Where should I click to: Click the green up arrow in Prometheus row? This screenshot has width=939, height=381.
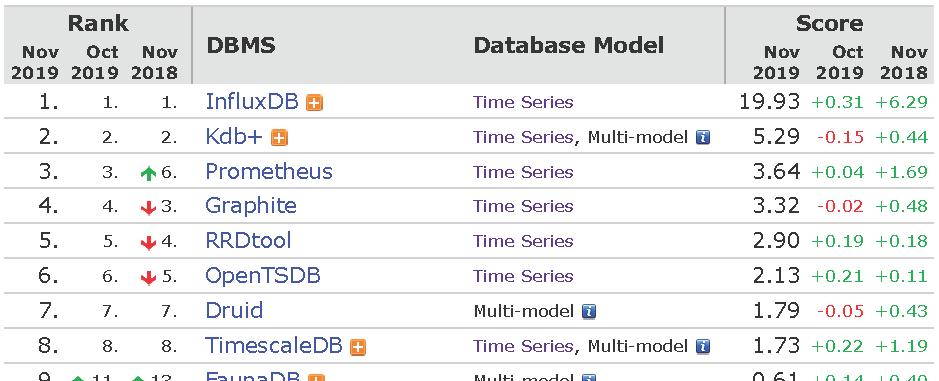click(148, 173)
